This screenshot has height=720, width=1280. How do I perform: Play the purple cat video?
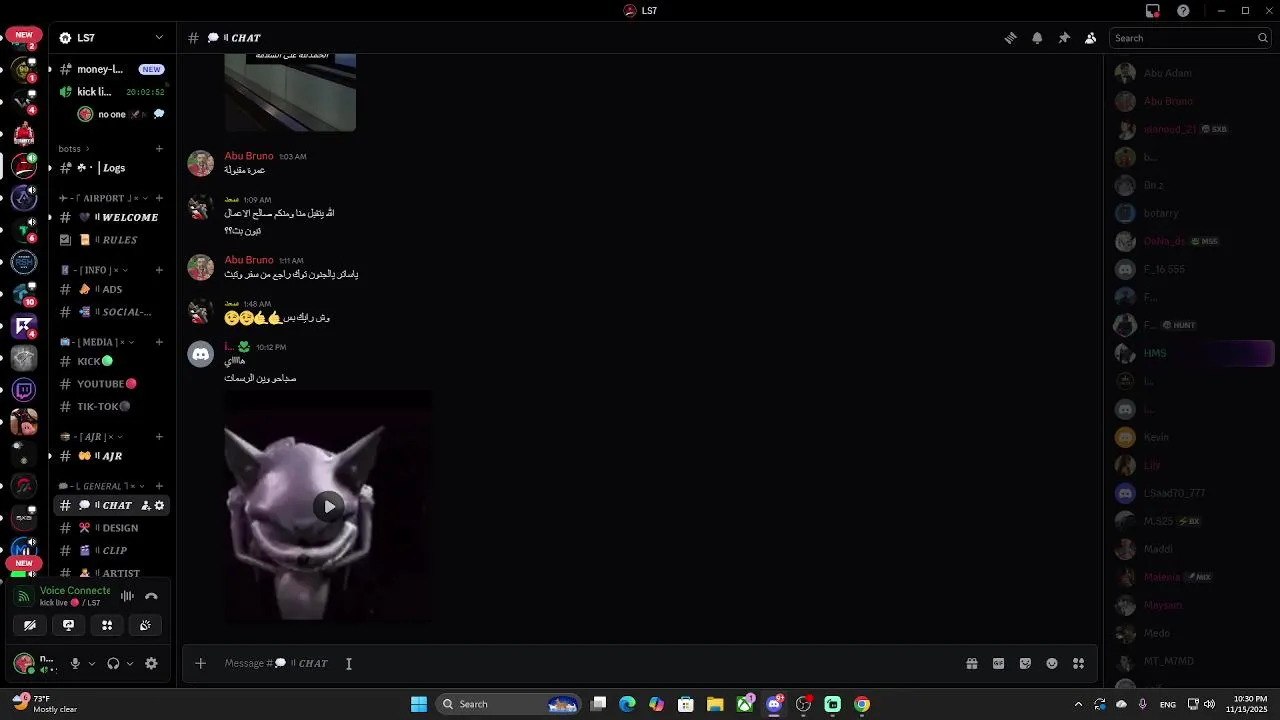click(329, 506)
